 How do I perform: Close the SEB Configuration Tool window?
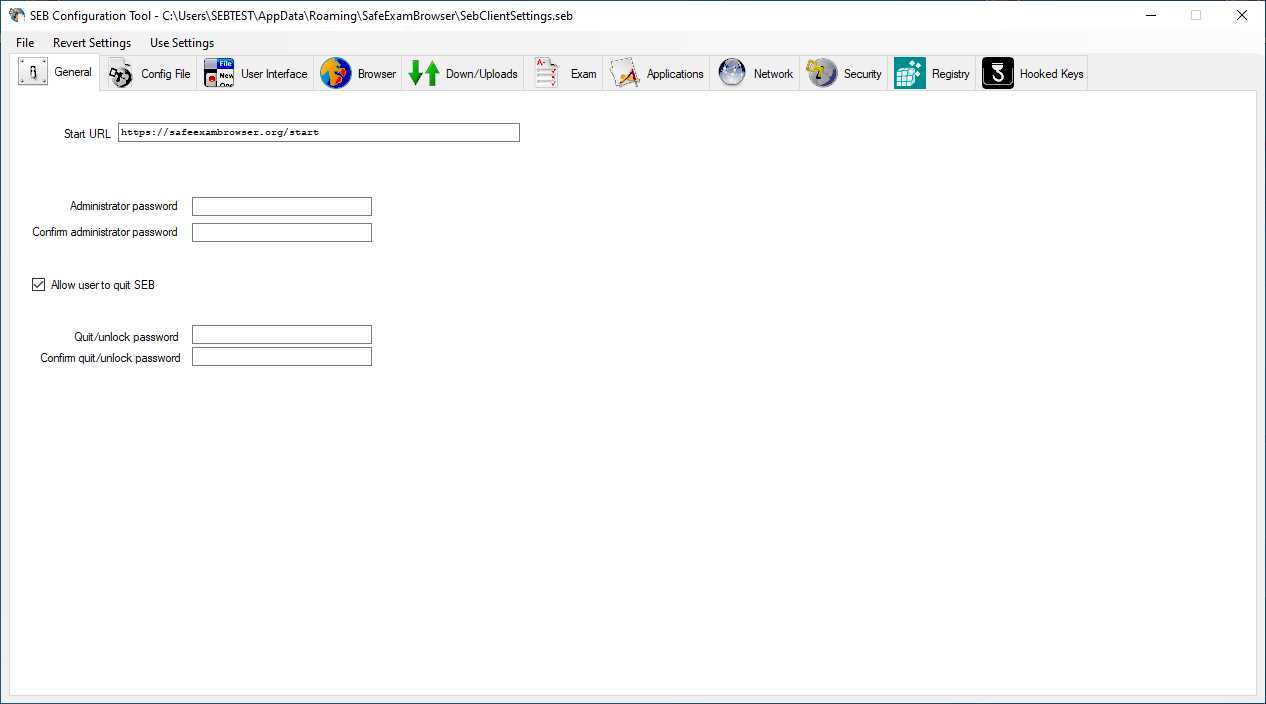1242,15
